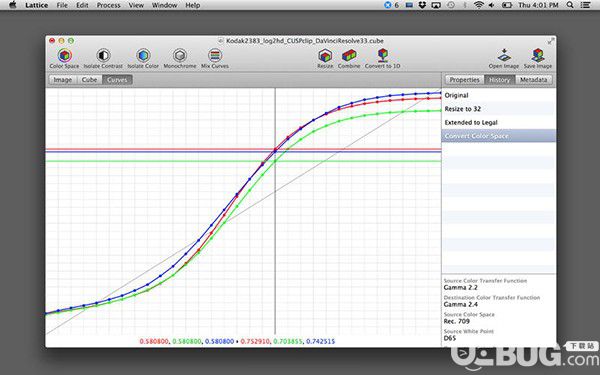The image size is (600, 375).
Task: Click the Convert to 1D icon
Action: click(x=383, y=59)
